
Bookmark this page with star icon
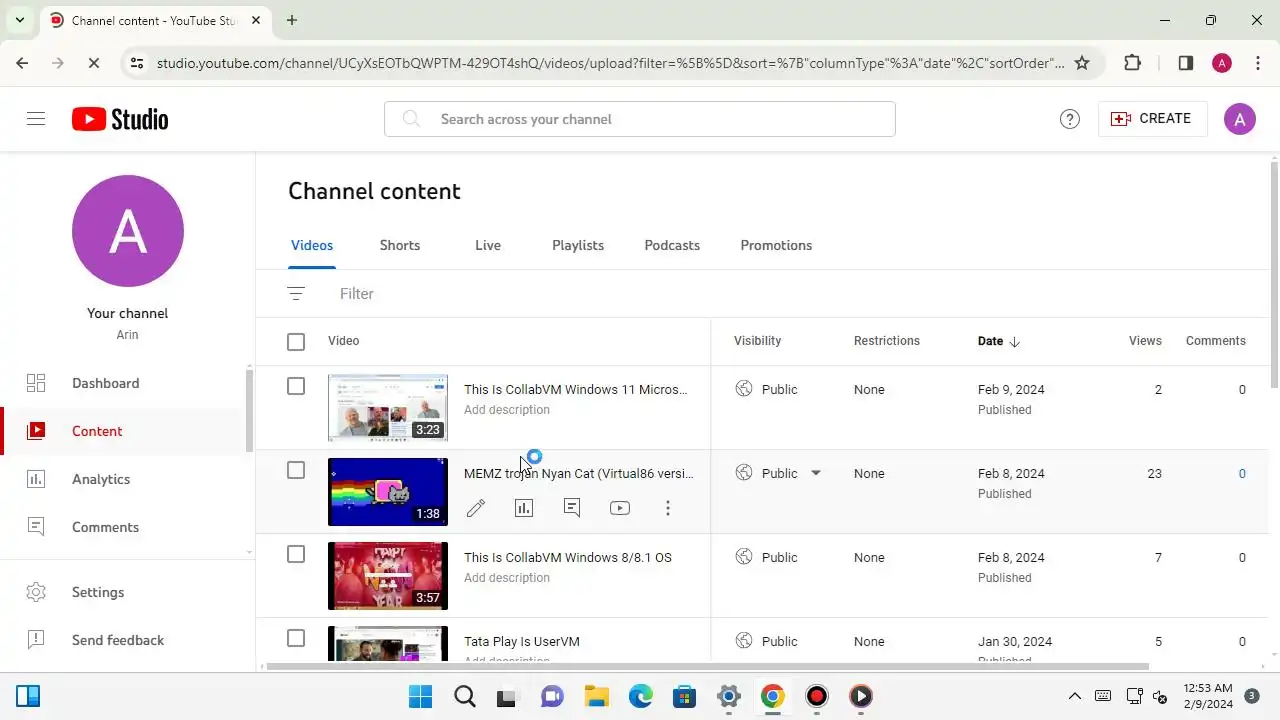click(1082, 63)
